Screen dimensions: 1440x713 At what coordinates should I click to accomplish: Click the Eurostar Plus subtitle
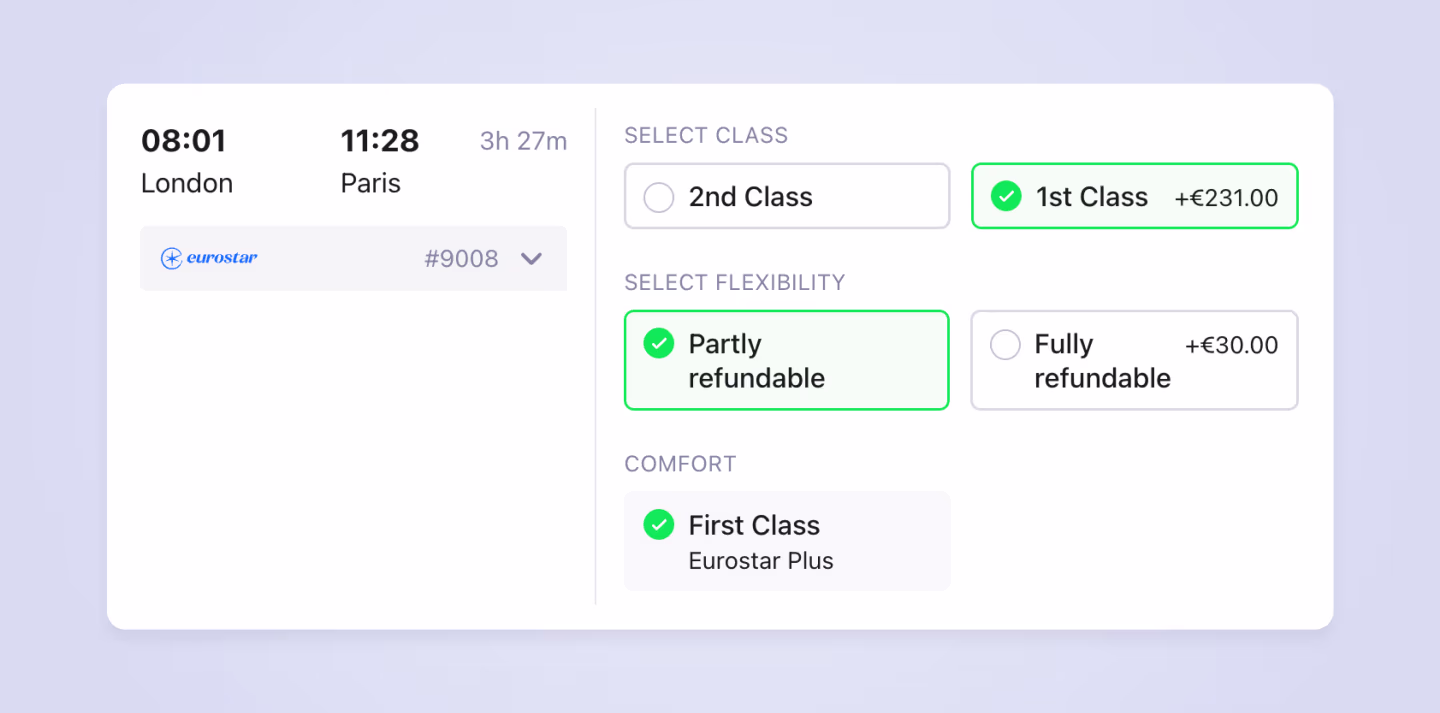[761, 561]
